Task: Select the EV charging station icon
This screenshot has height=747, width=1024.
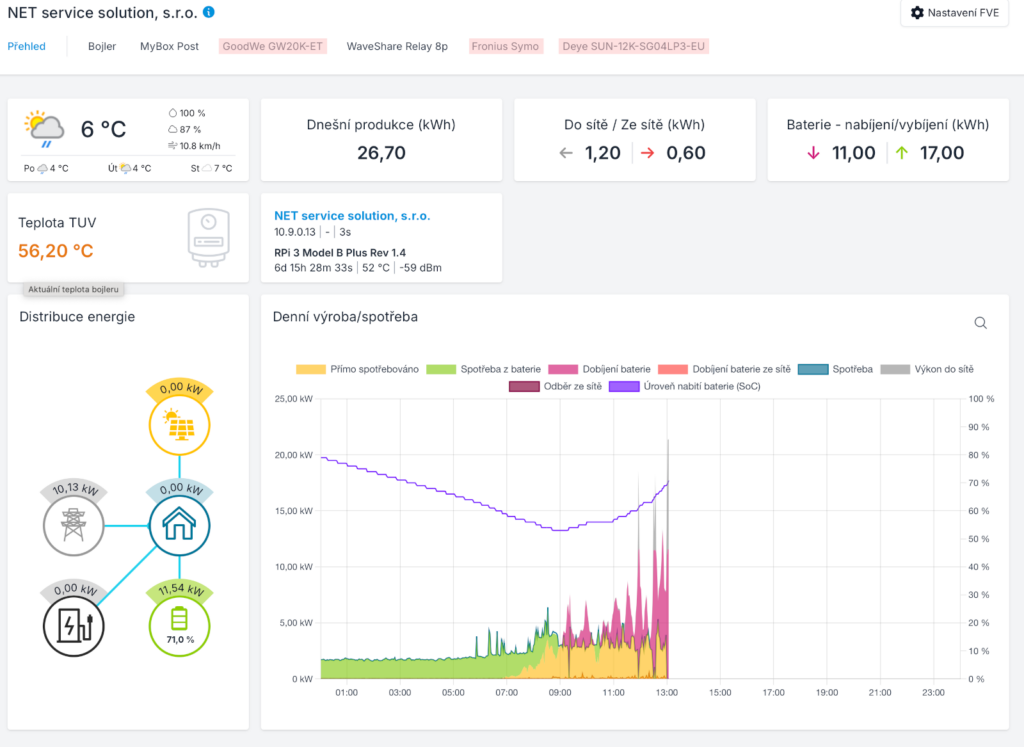Action: tap(74, 625)
